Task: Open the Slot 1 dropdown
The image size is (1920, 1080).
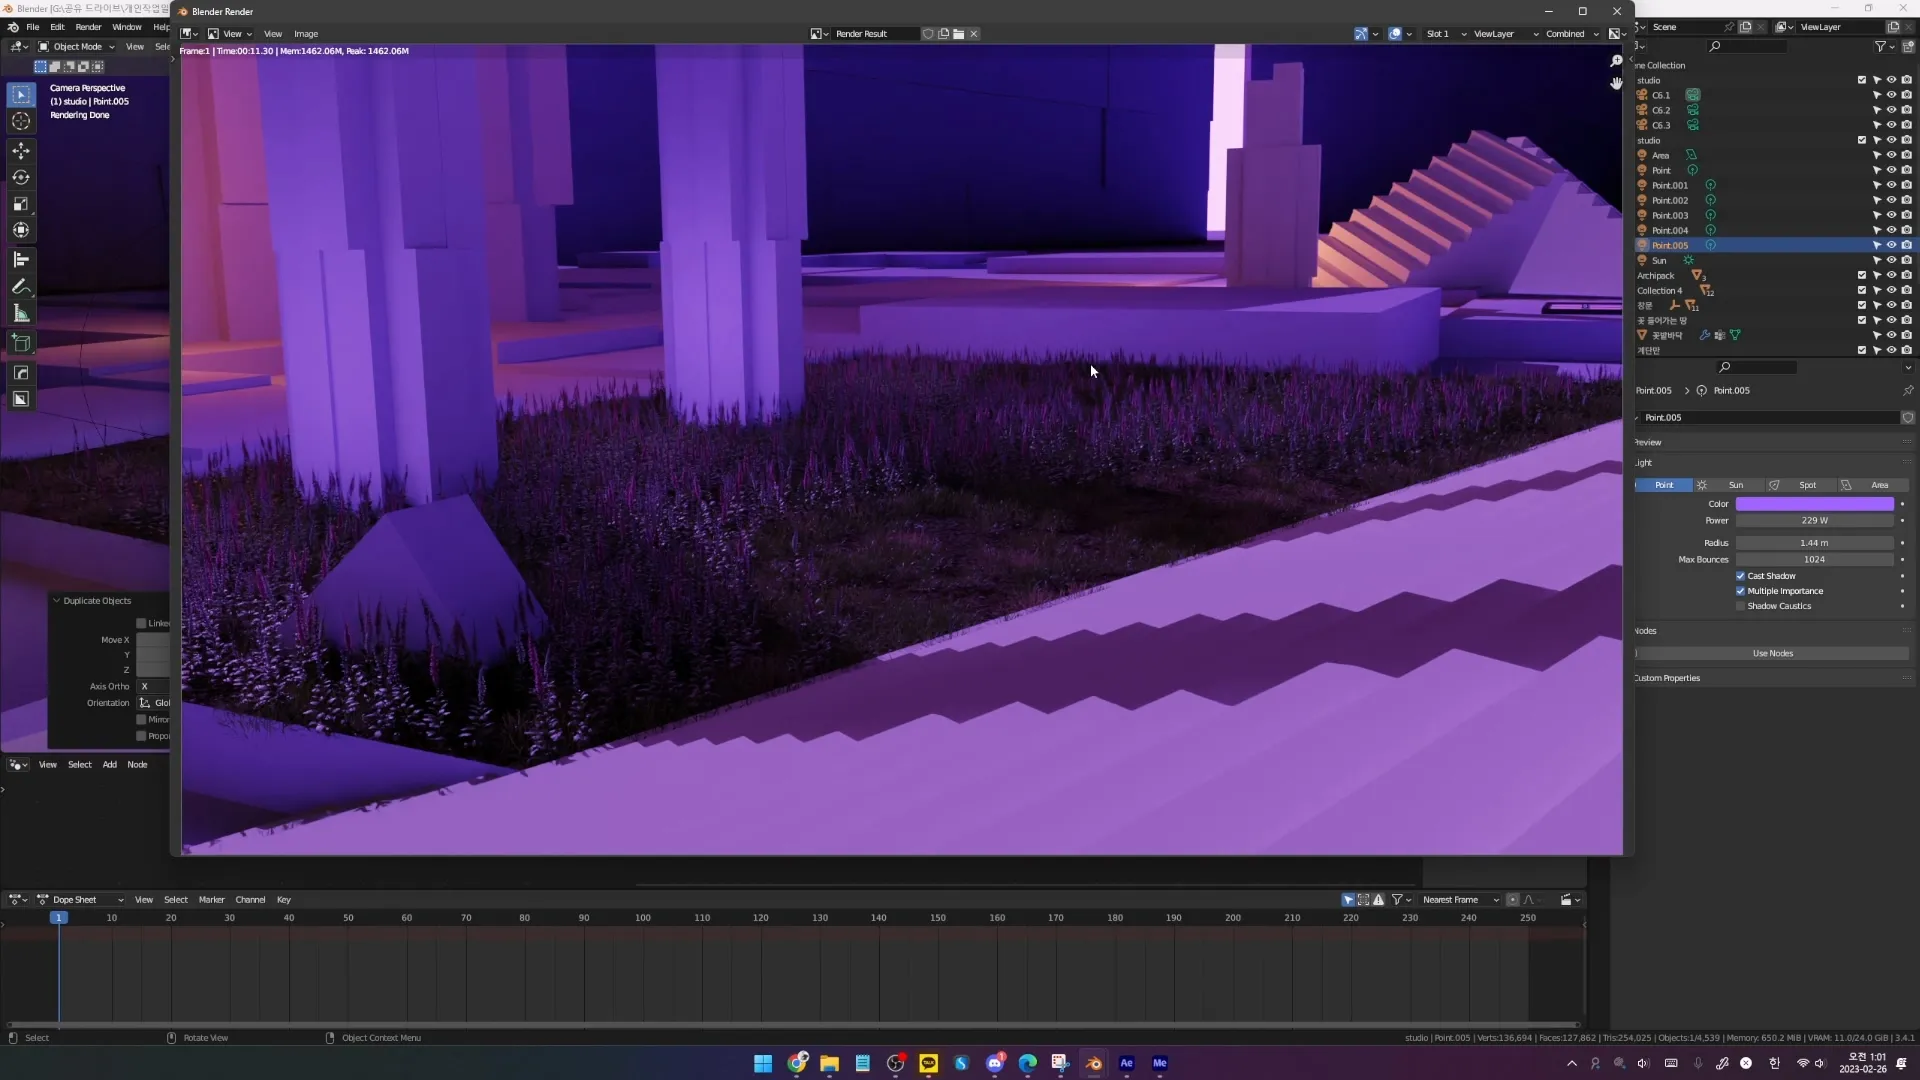Action: [x=1445, y=34]
